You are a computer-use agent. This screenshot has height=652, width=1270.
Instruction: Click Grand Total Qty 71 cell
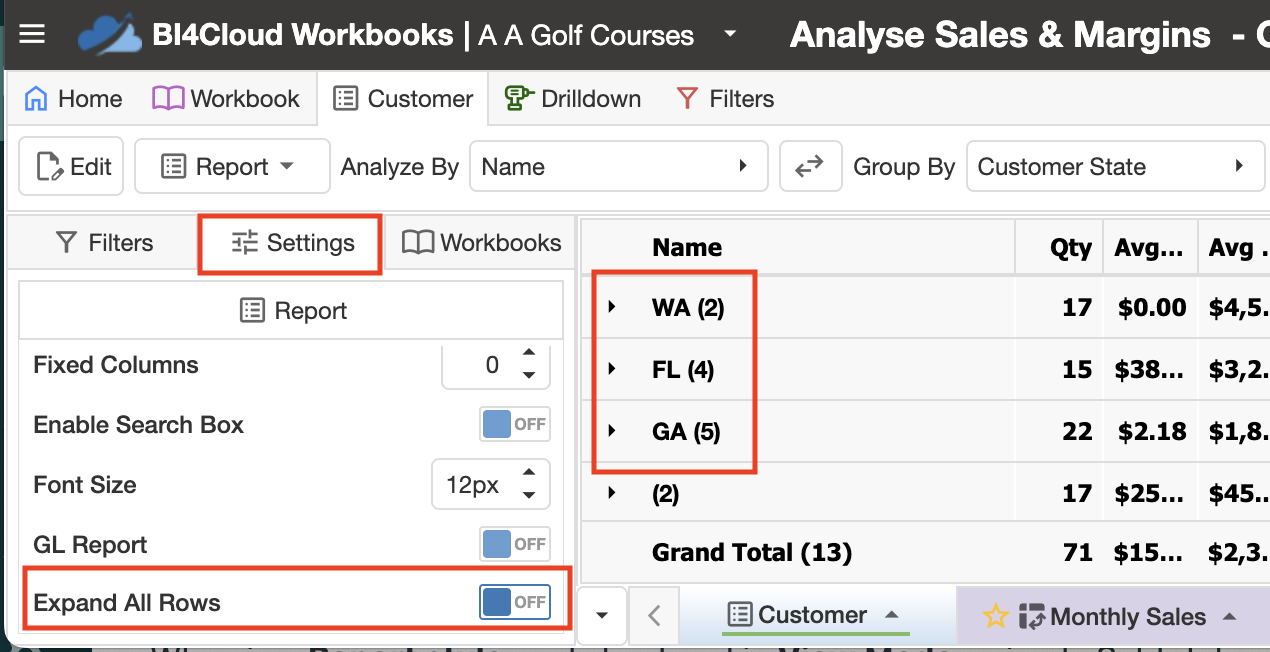coord(1077,552)
